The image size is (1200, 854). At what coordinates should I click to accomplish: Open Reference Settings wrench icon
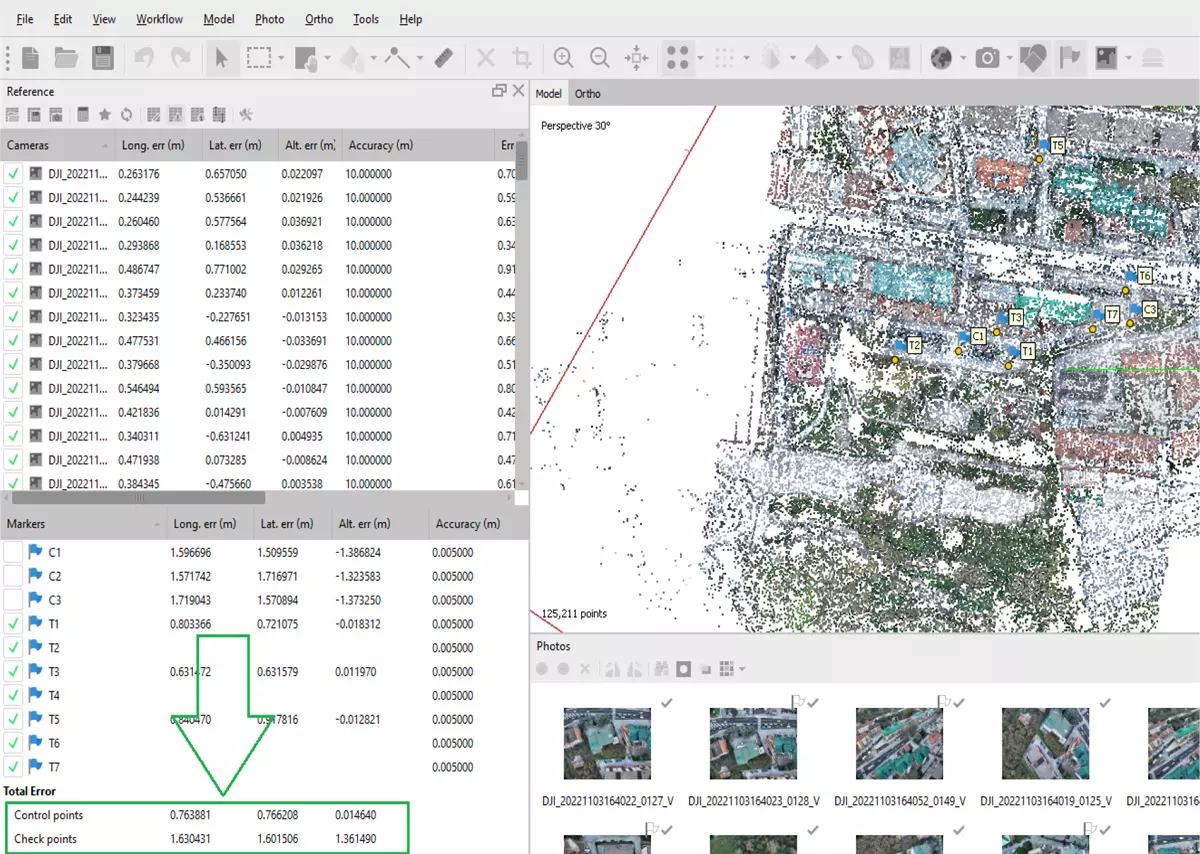246,115
